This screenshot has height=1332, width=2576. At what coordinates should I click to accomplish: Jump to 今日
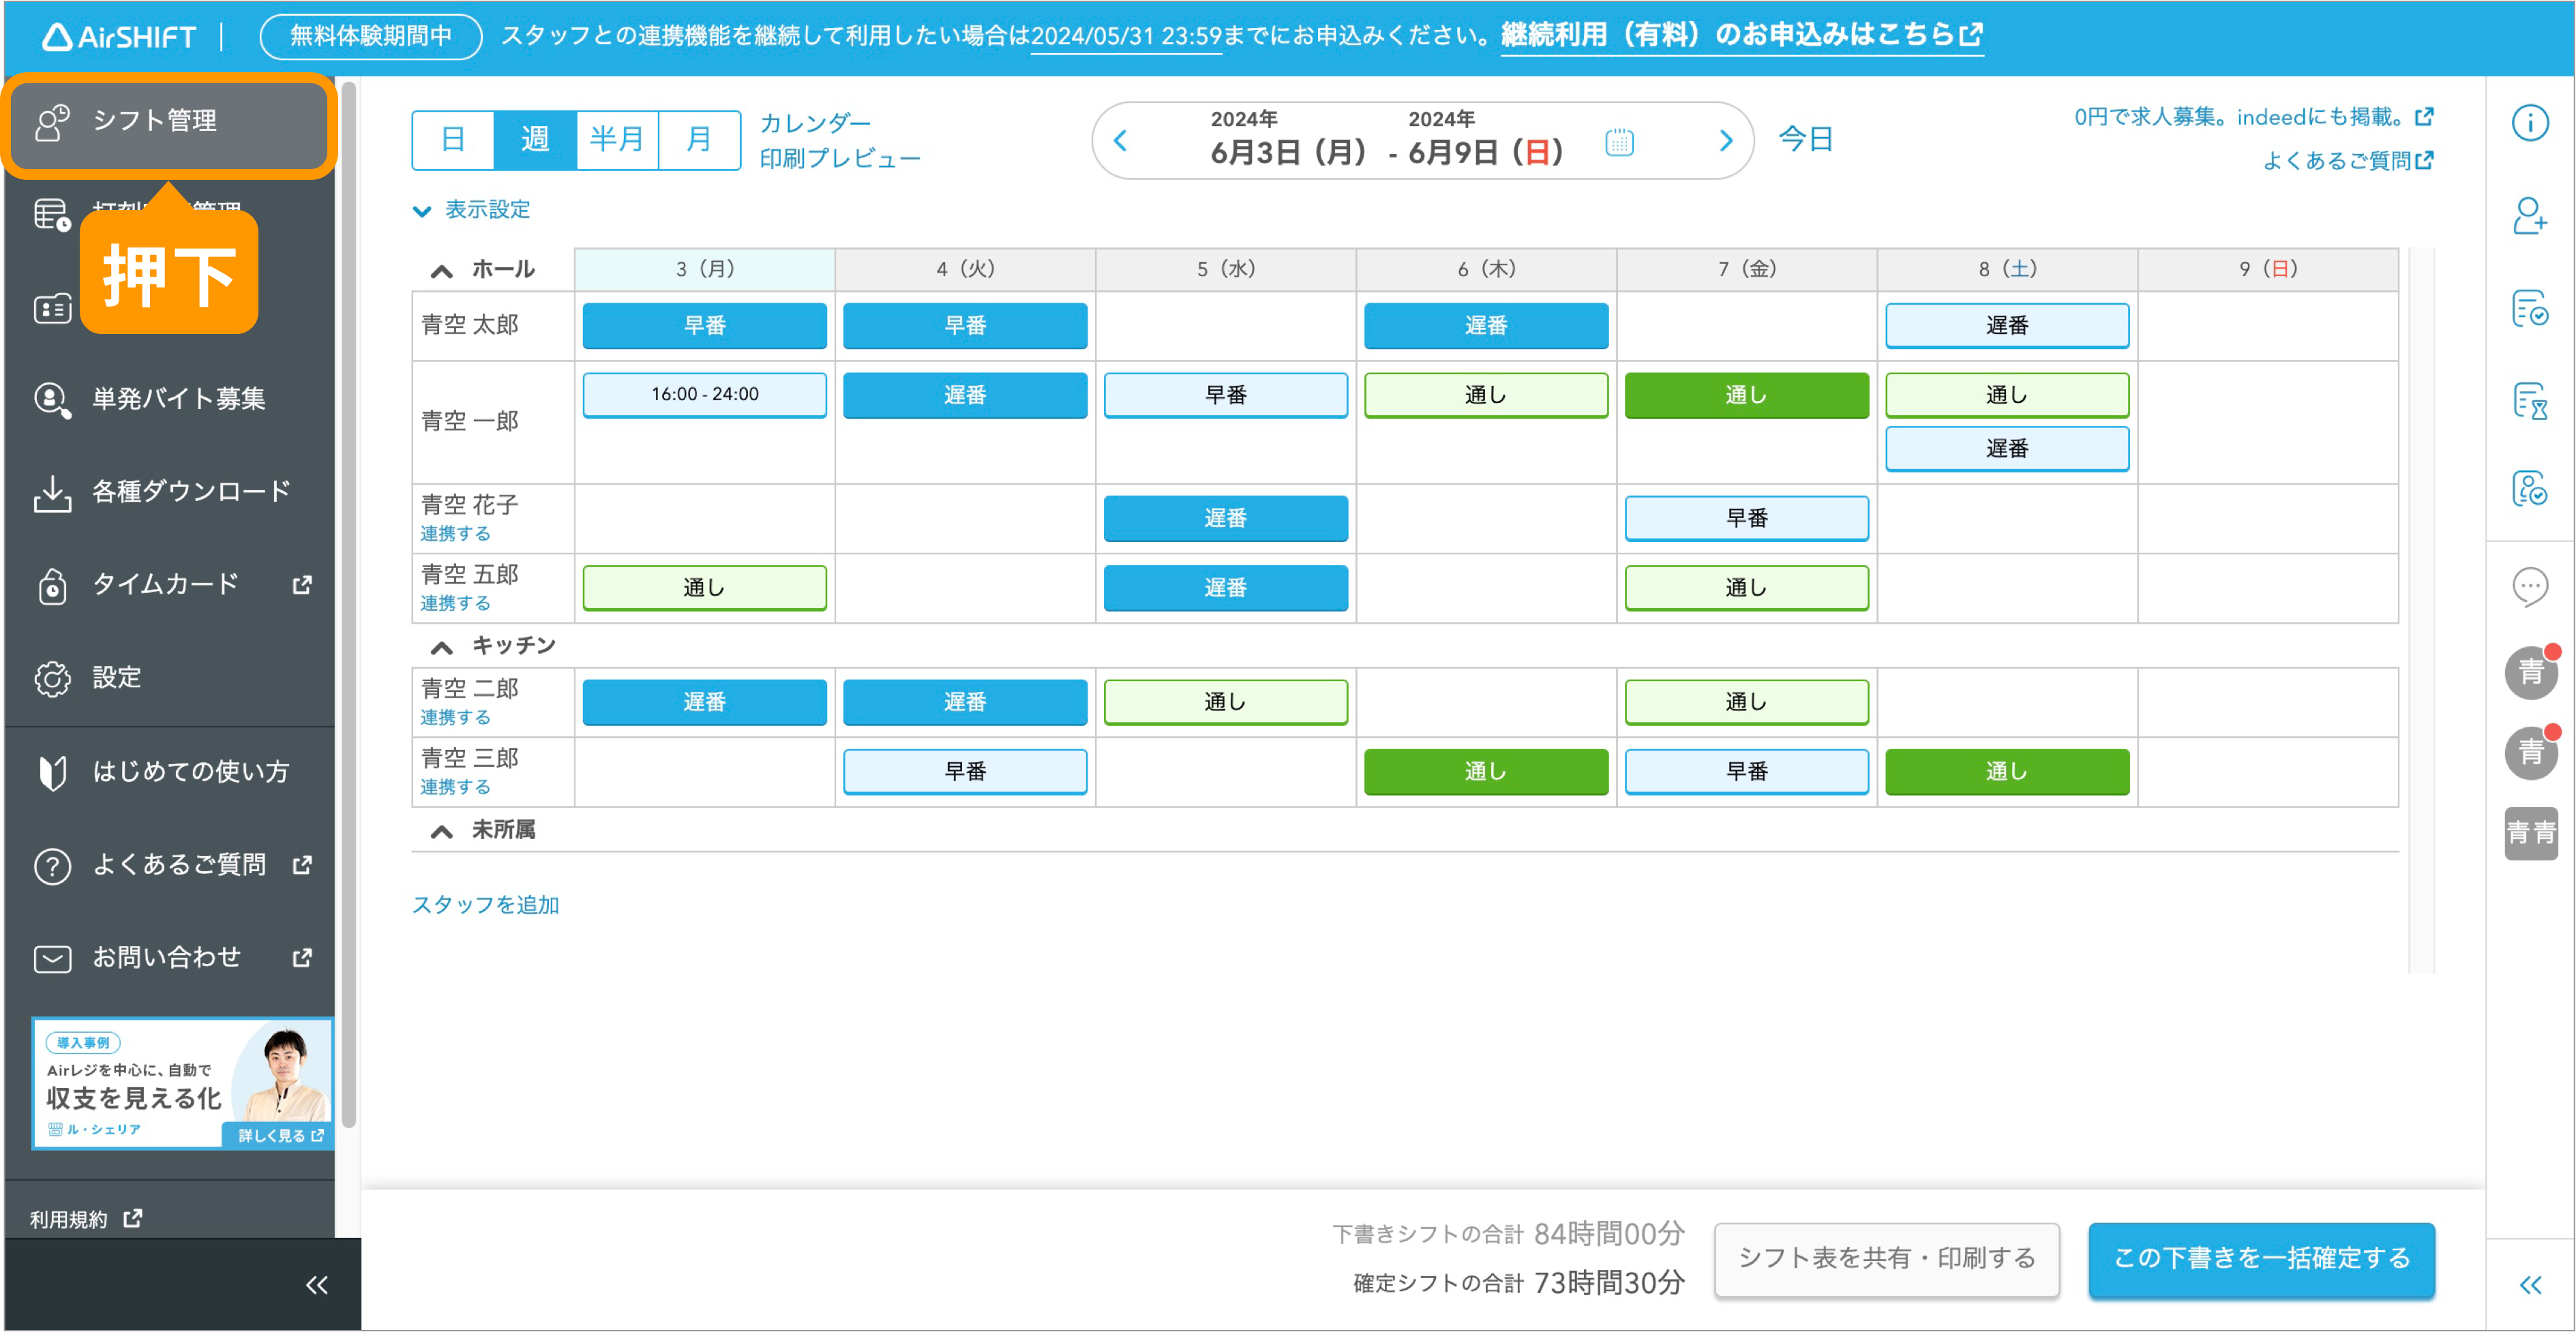coord(1805,139)
